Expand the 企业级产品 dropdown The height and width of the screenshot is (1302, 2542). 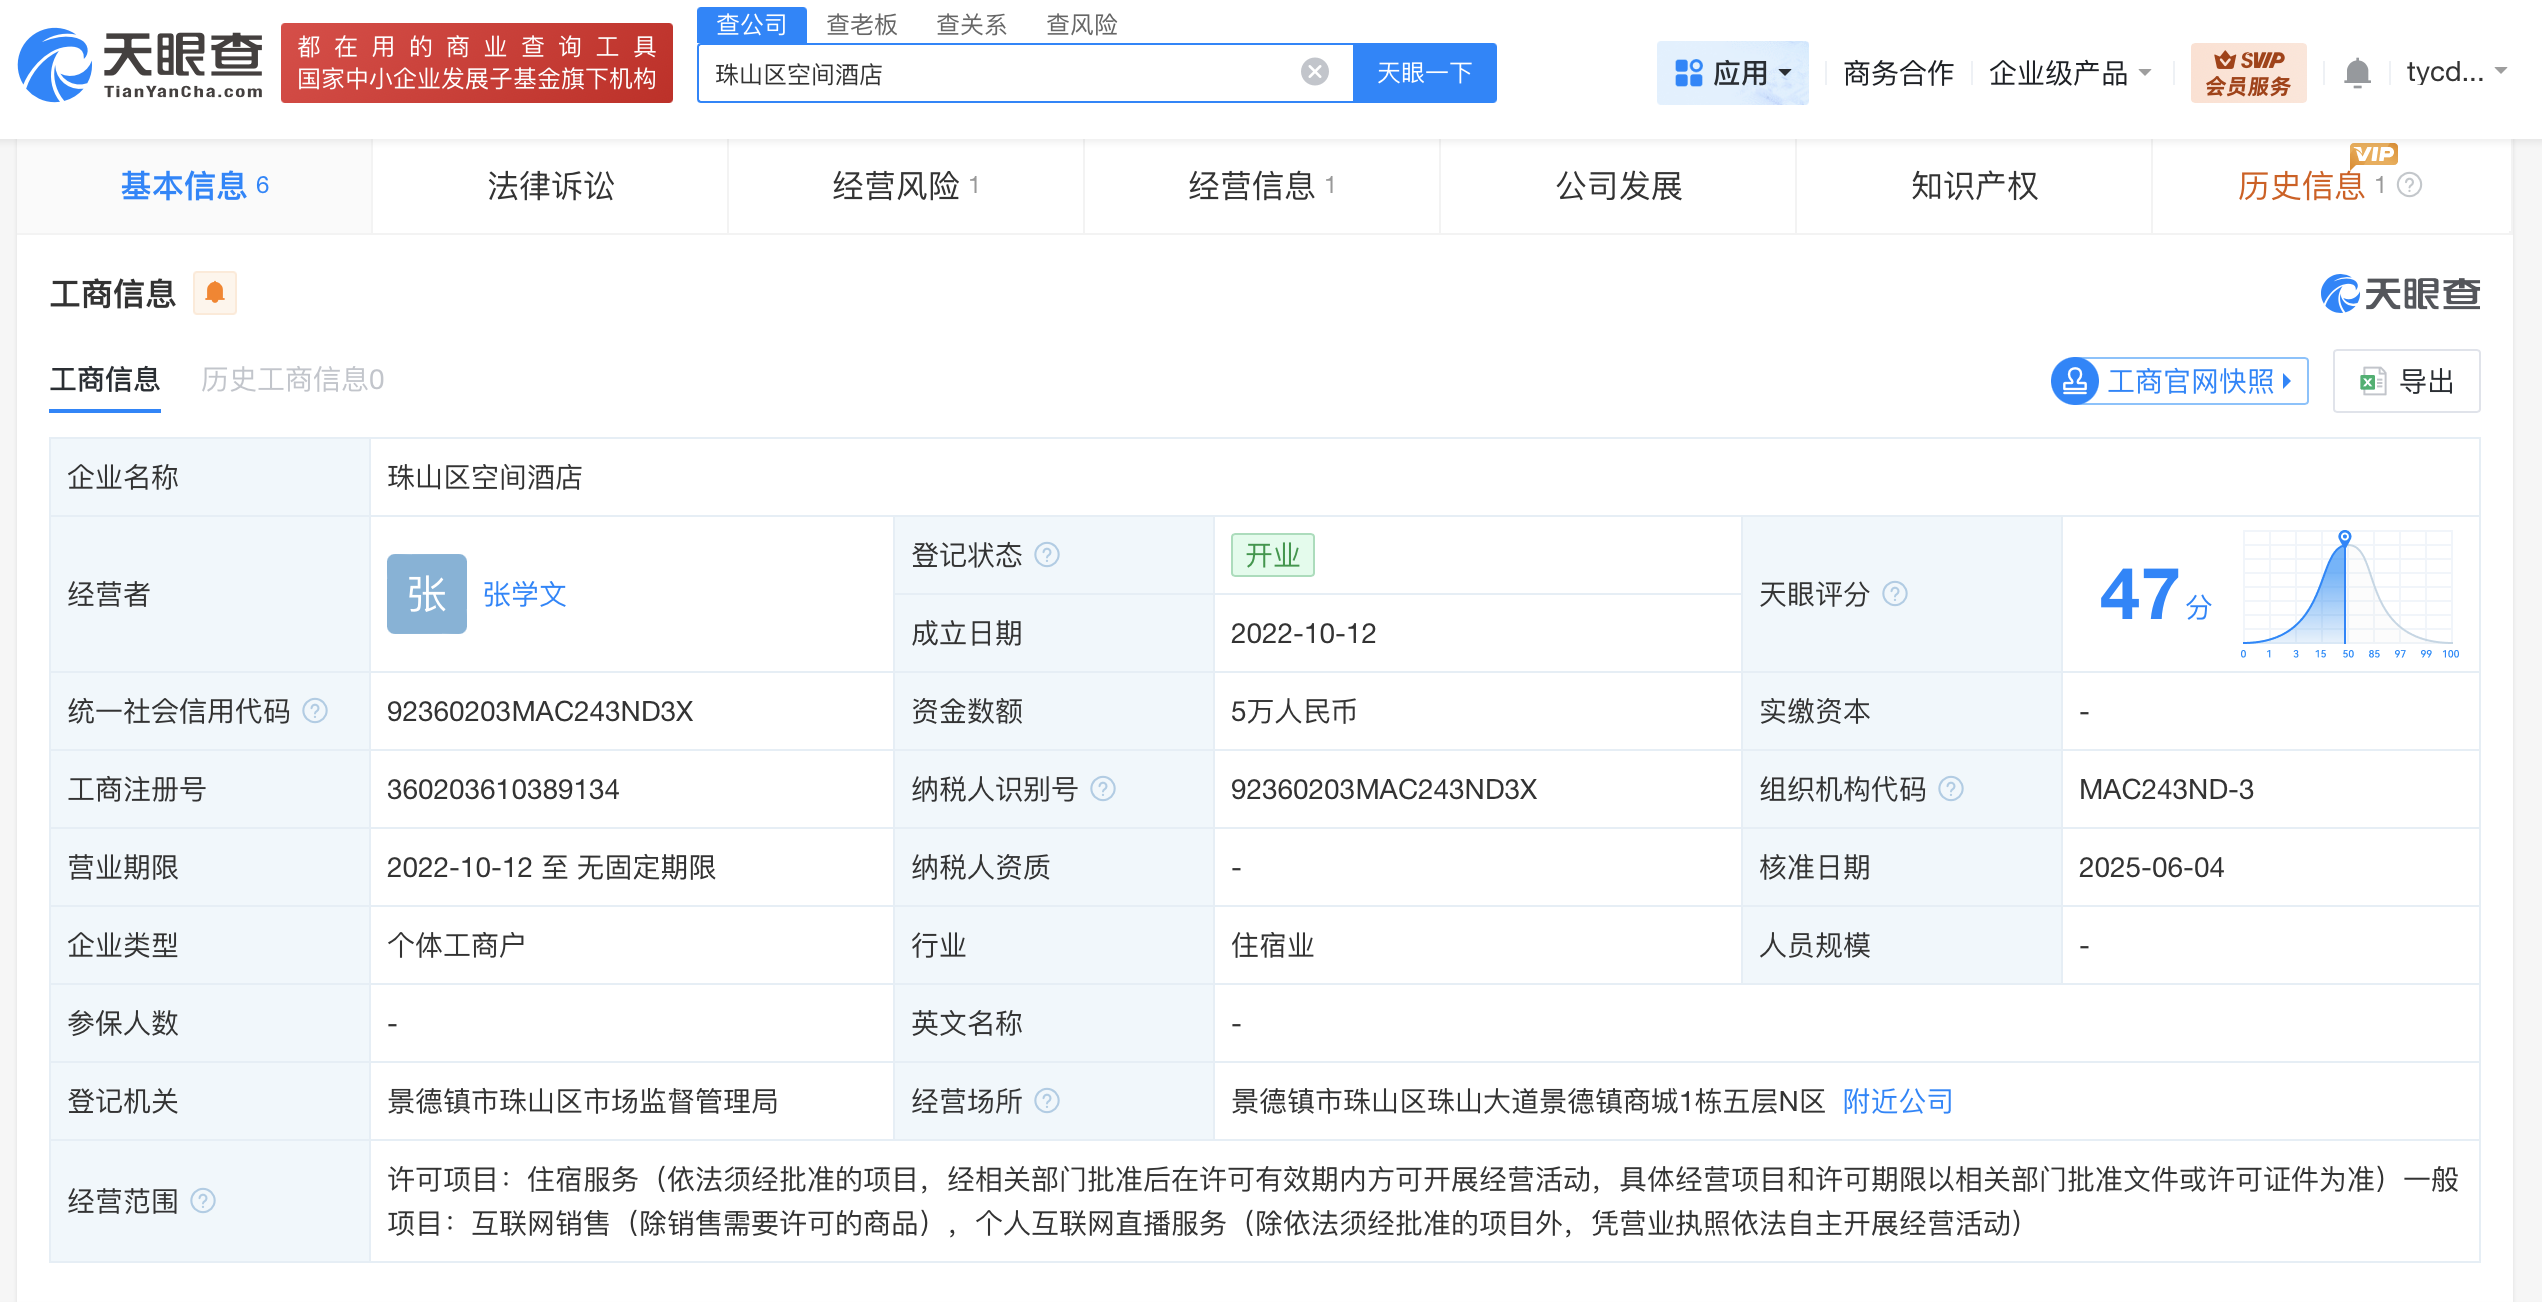pyautogui.click(x=2069, y=73)
